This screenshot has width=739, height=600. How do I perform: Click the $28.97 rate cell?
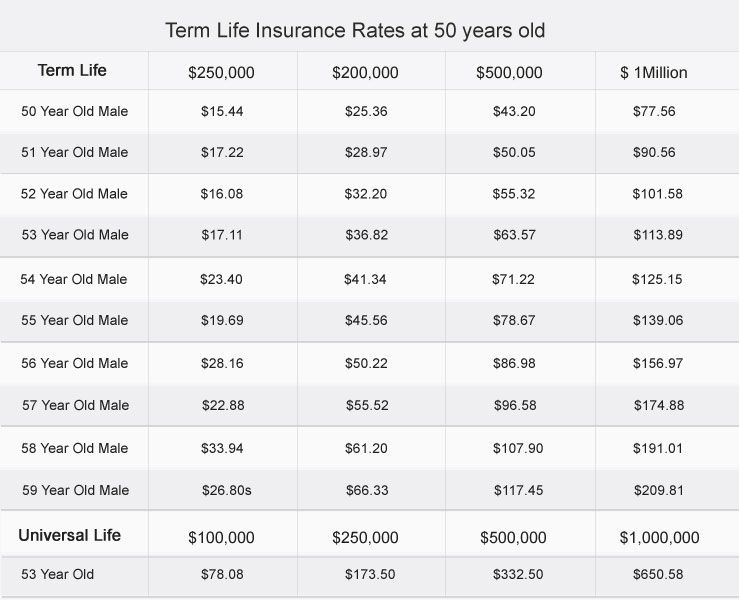coord(365,152)
